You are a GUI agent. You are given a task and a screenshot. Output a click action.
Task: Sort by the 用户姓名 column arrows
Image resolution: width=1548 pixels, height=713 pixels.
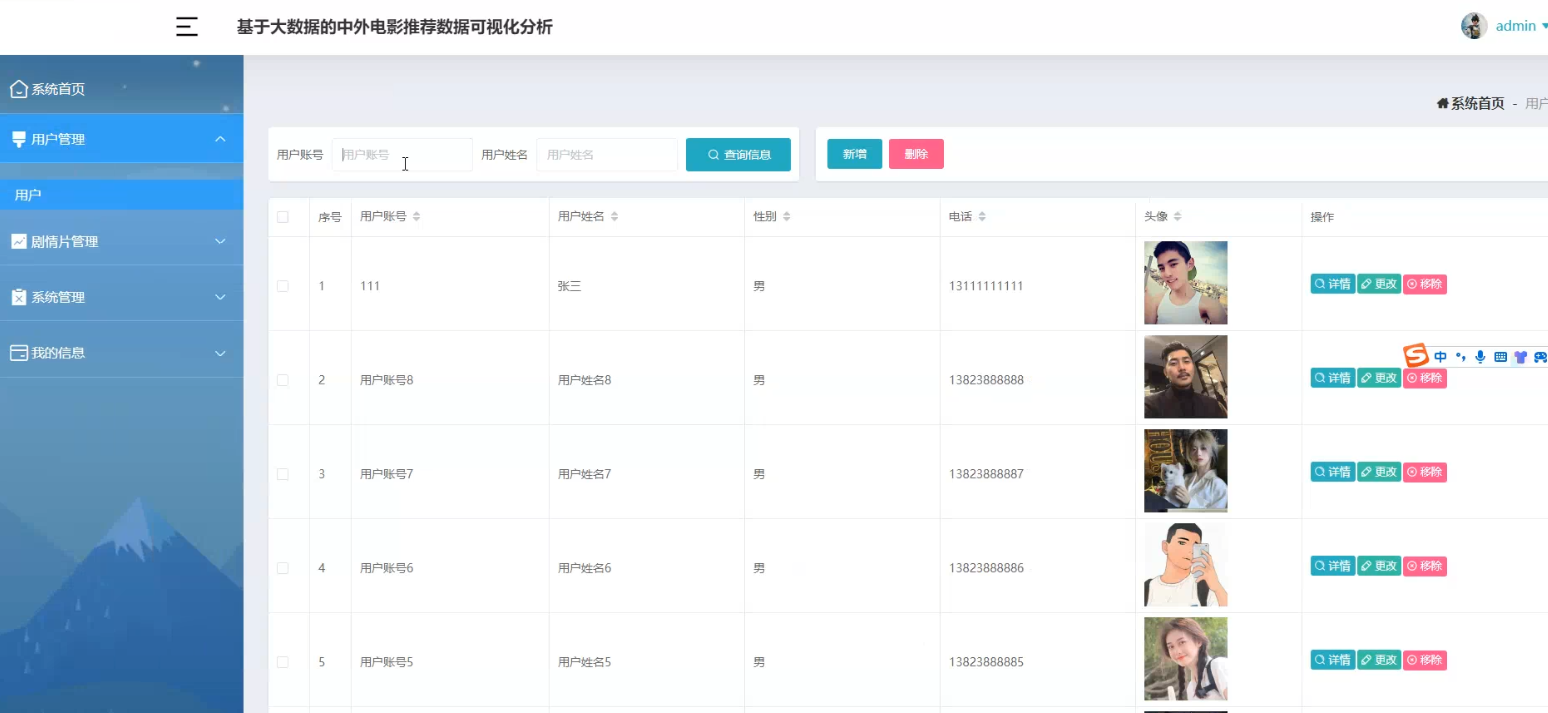point(615,217)
